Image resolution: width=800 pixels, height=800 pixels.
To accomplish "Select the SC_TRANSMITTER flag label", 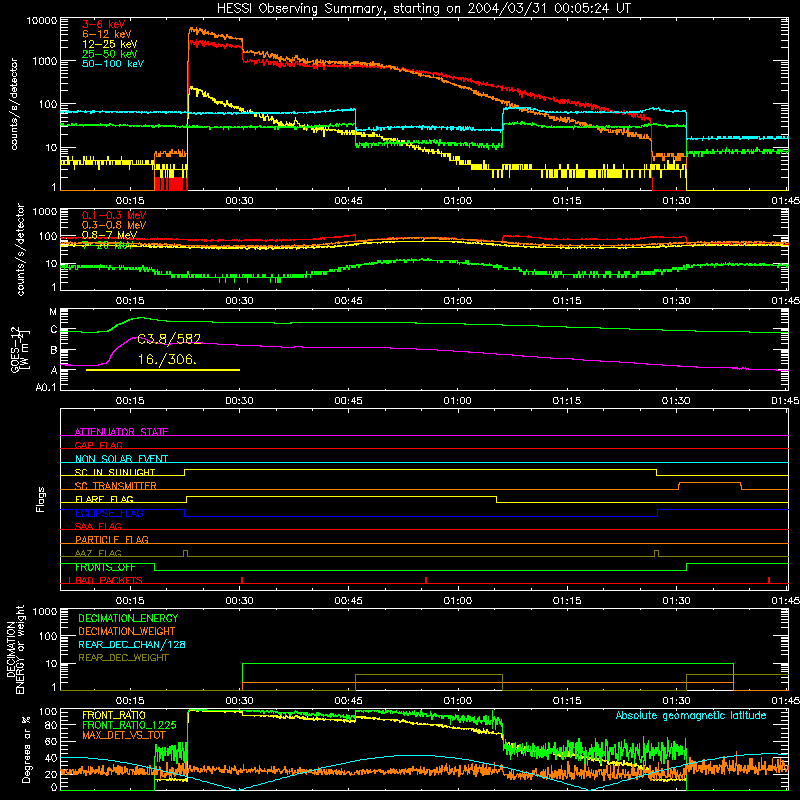I will point(116,486).
